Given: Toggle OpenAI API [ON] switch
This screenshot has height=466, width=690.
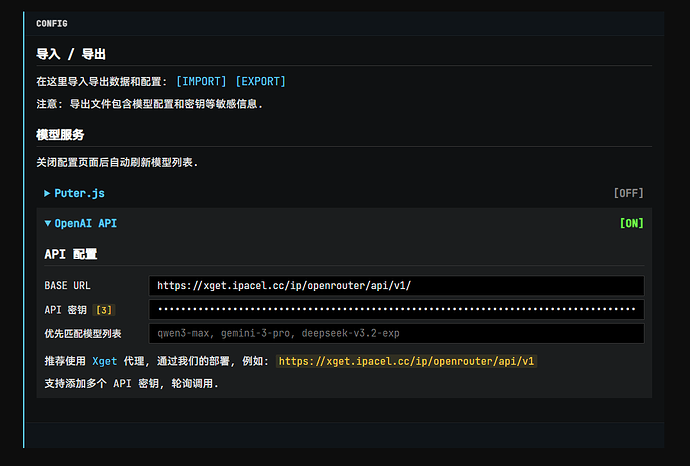Looking at the screenshot, I should pyautogui.click(x=631, y=223).
